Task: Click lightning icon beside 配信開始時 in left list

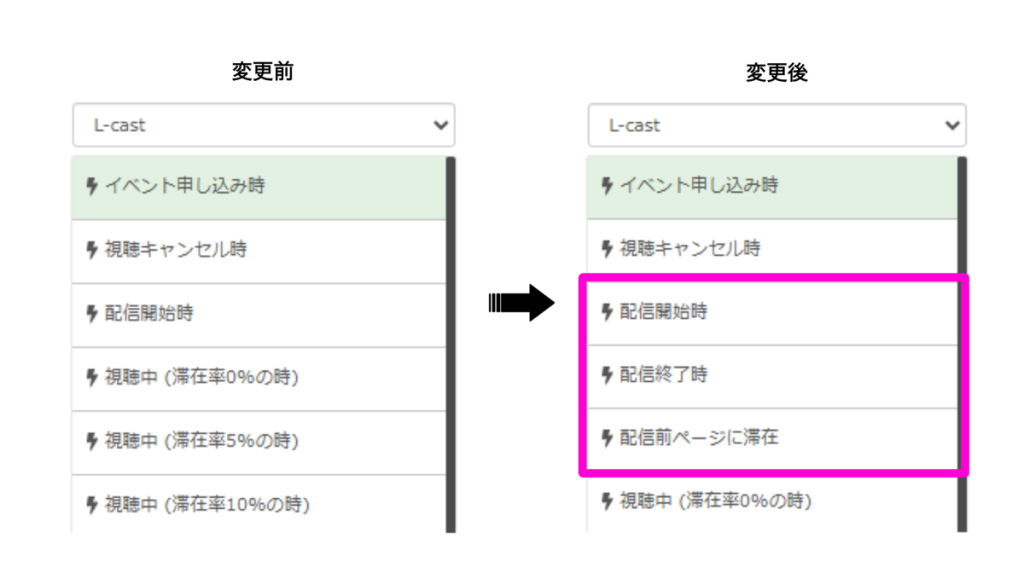Action: tap(92, 313)
